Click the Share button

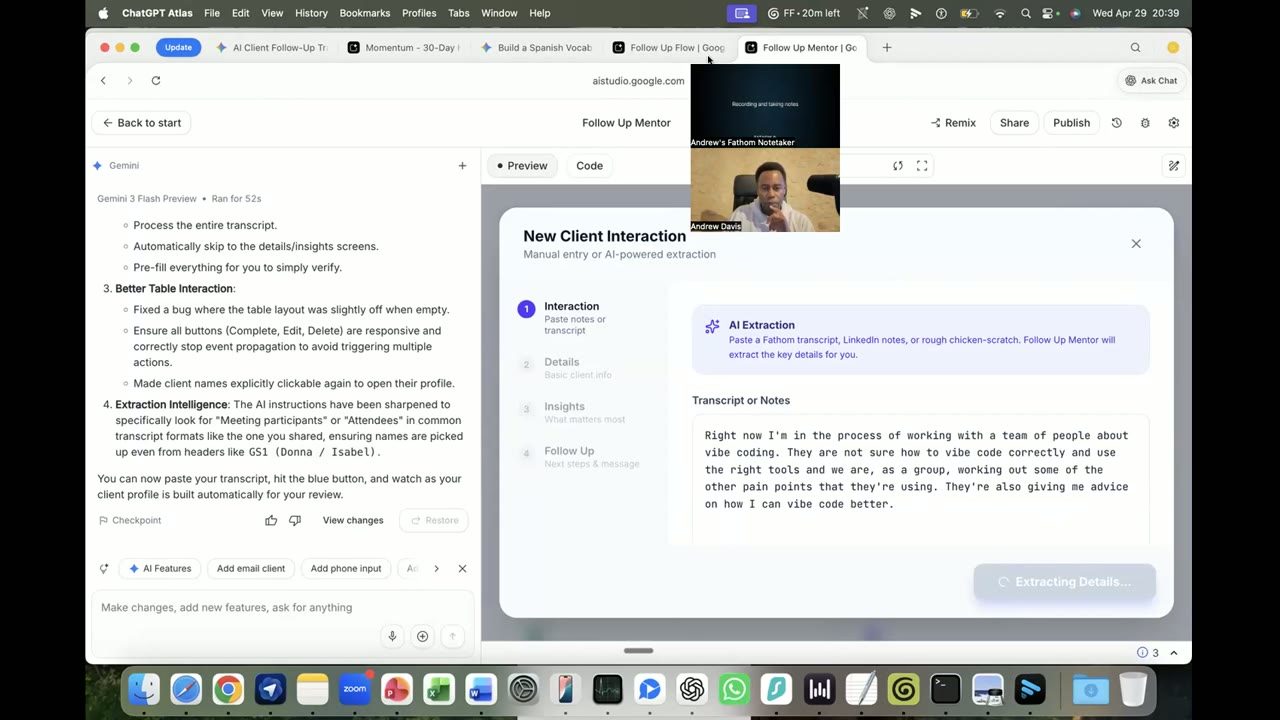(1014, 123)
